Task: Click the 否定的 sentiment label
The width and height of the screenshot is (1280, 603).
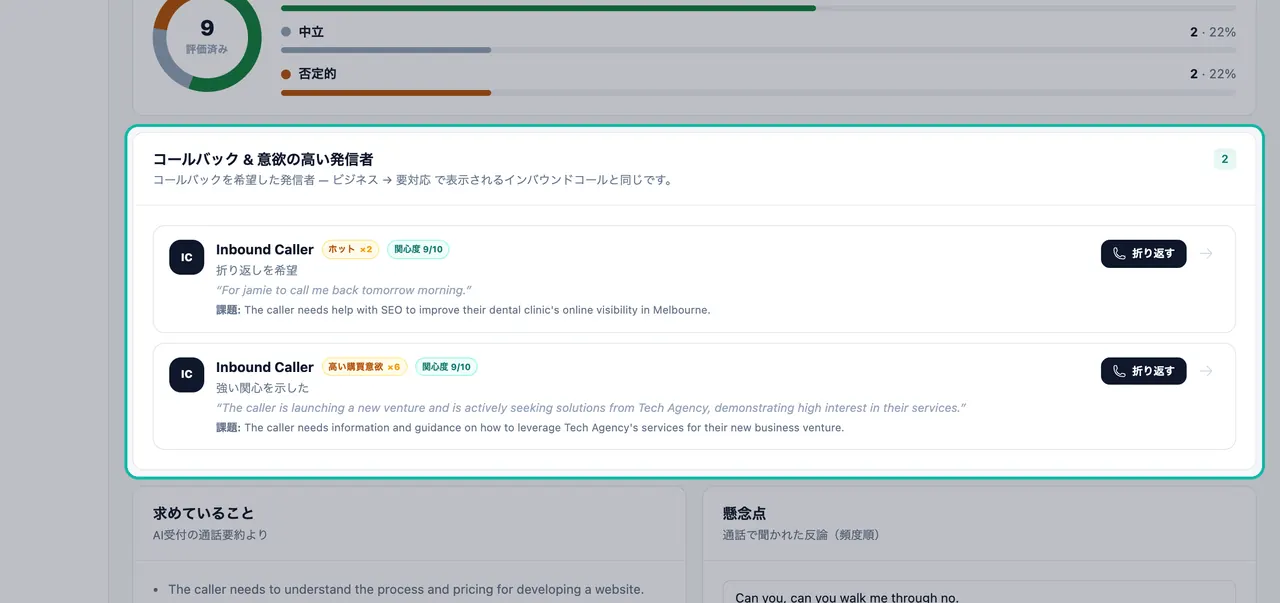Action: (x=317, y=74)
